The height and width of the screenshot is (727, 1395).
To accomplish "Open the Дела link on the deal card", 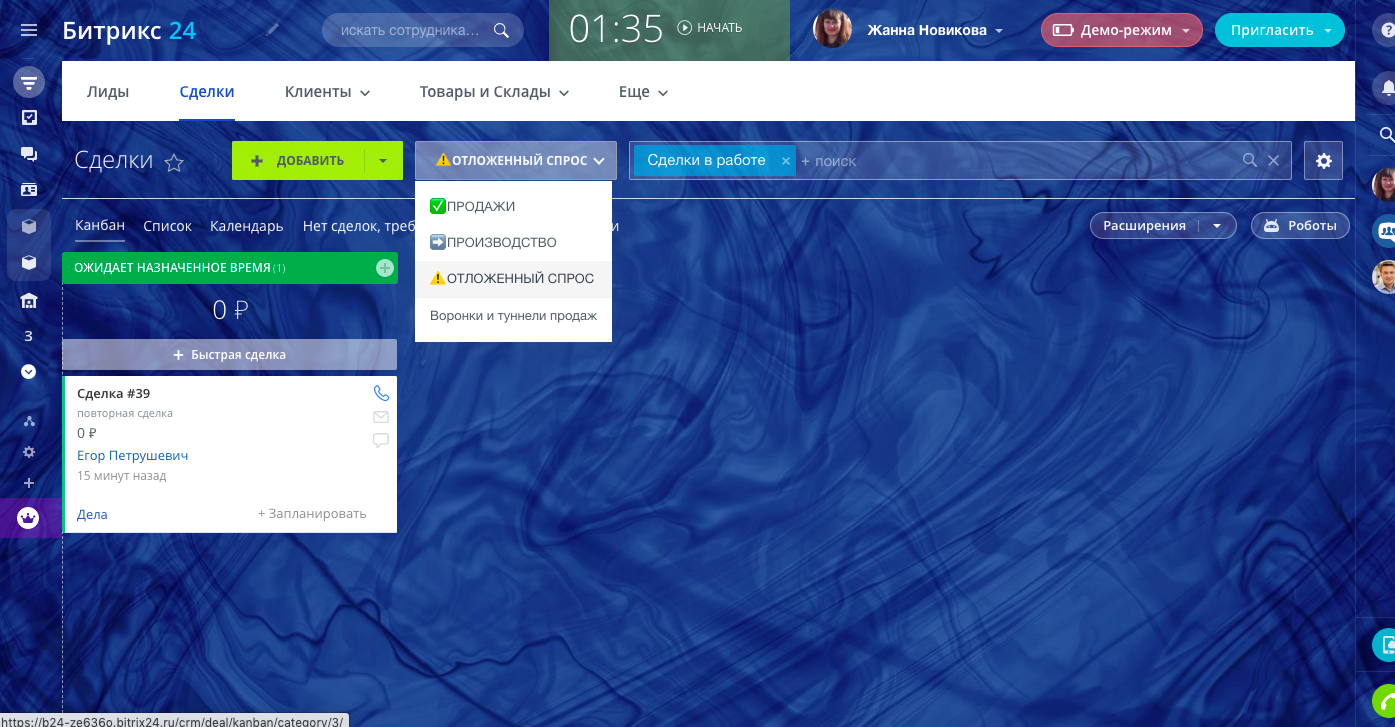I will (x=92, y=514).
